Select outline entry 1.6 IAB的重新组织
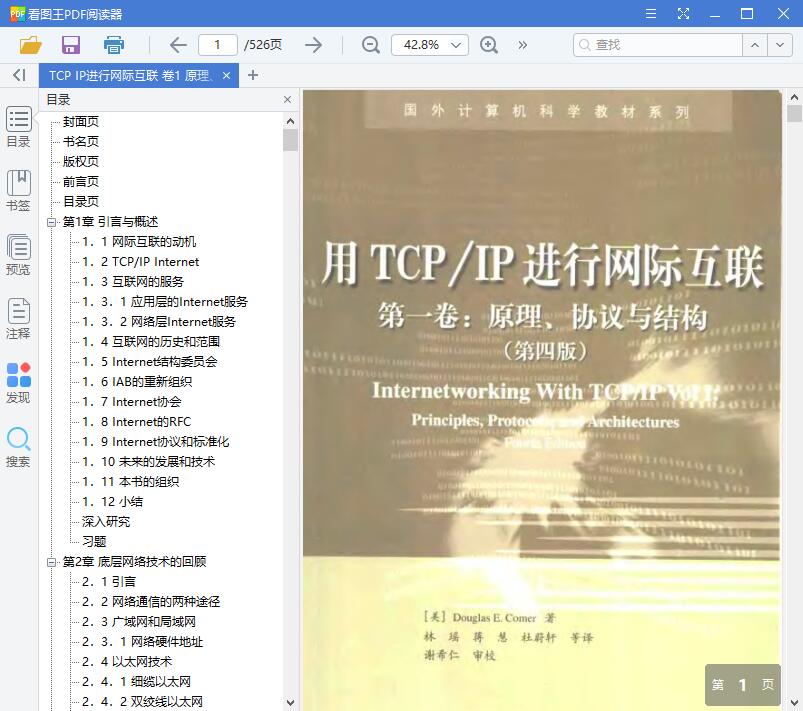The width and height of the screenshot is (803, 711). click(137, 382)
